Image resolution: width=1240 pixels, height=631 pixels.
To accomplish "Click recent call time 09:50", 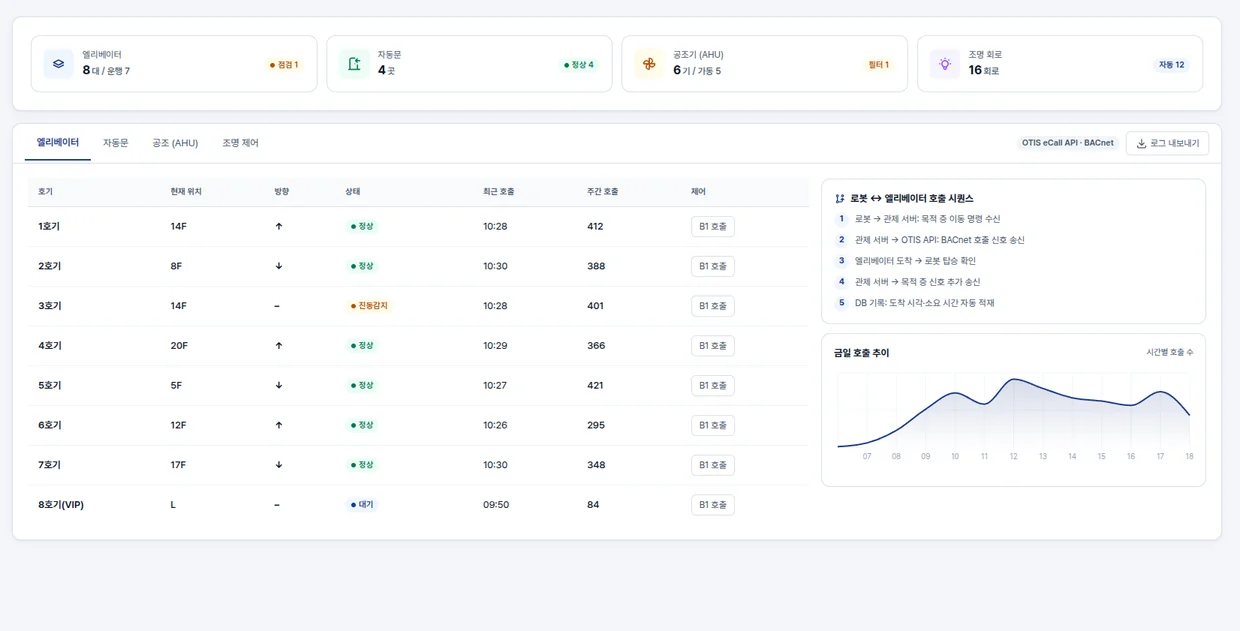I will point(496,505).
